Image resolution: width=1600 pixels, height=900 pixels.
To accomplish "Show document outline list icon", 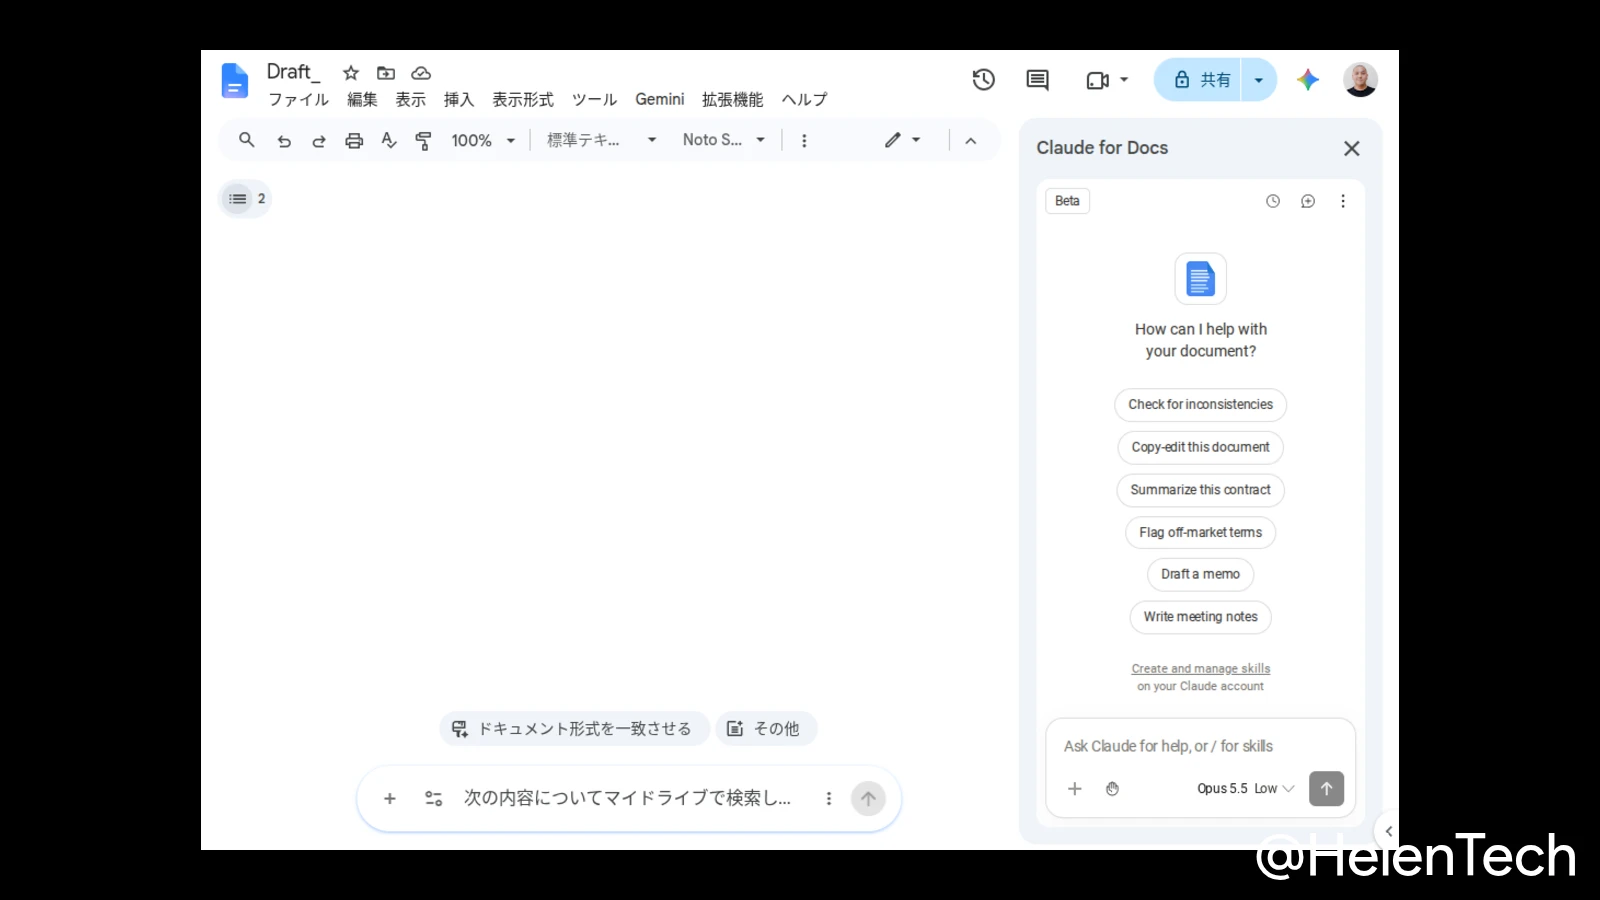I will click(x=238, y=199).
